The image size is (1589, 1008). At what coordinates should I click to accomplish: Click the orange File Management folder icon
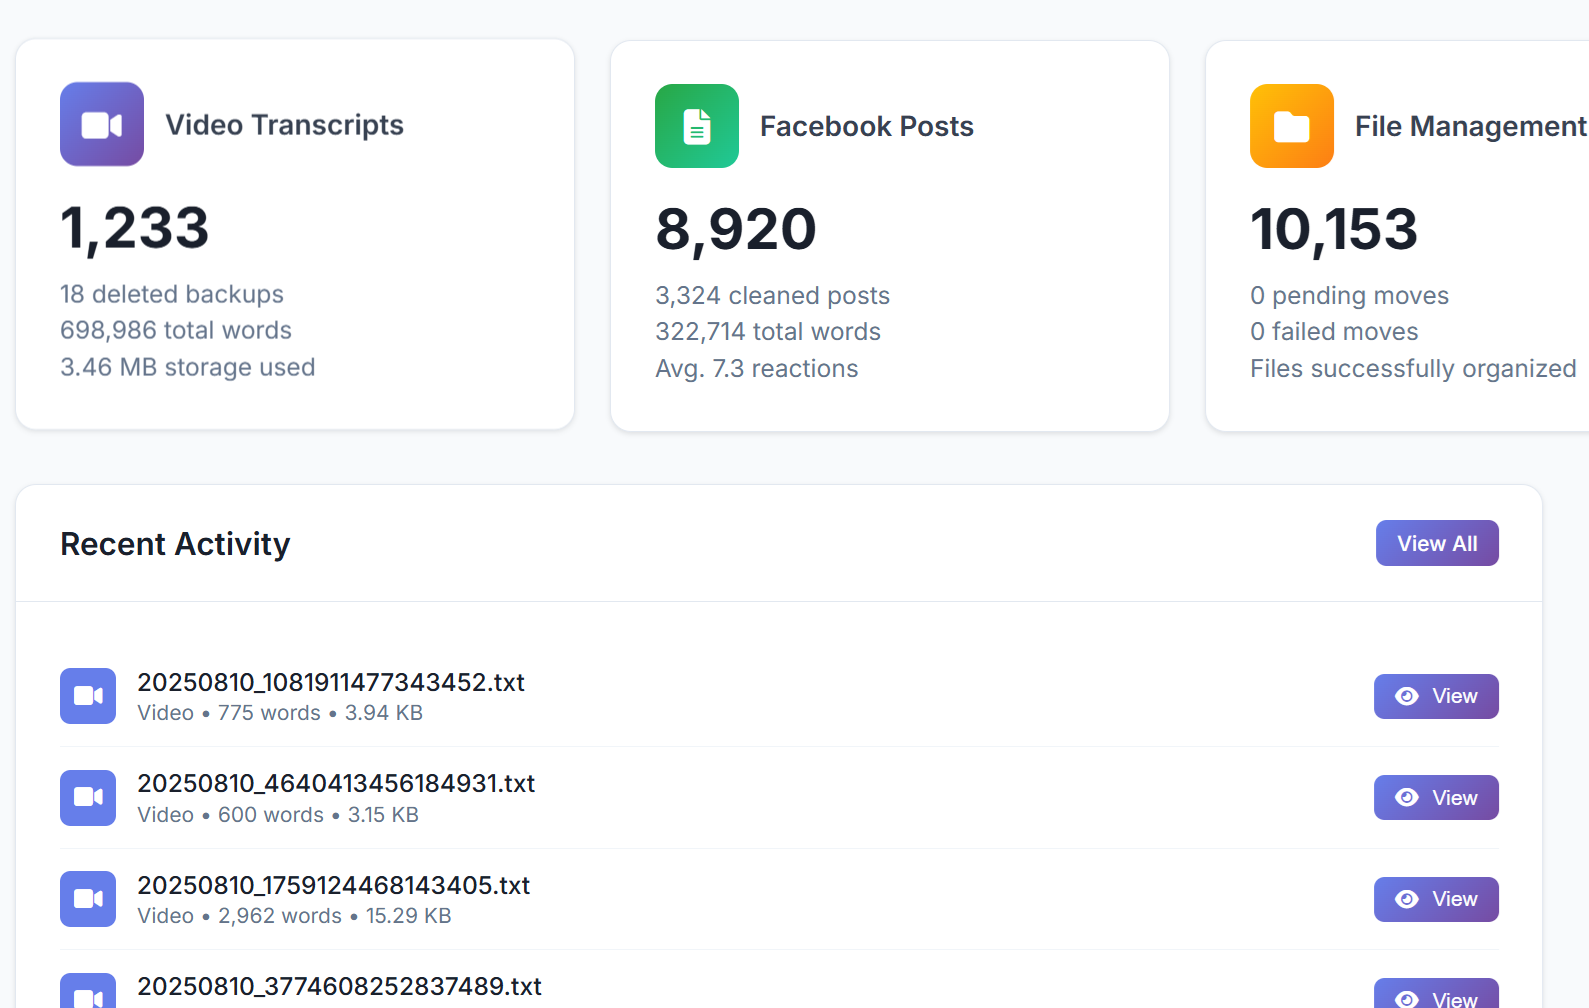point(1292,126)
